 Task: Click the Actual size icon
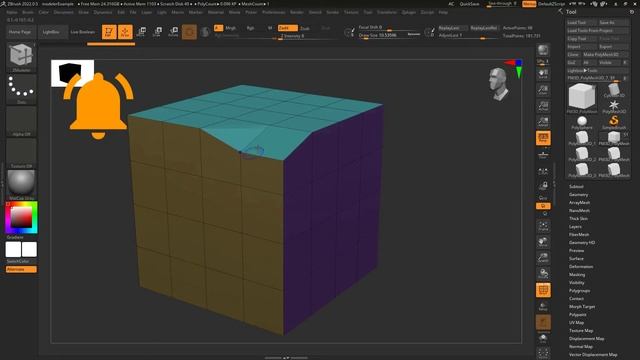[x=543, y=106]
